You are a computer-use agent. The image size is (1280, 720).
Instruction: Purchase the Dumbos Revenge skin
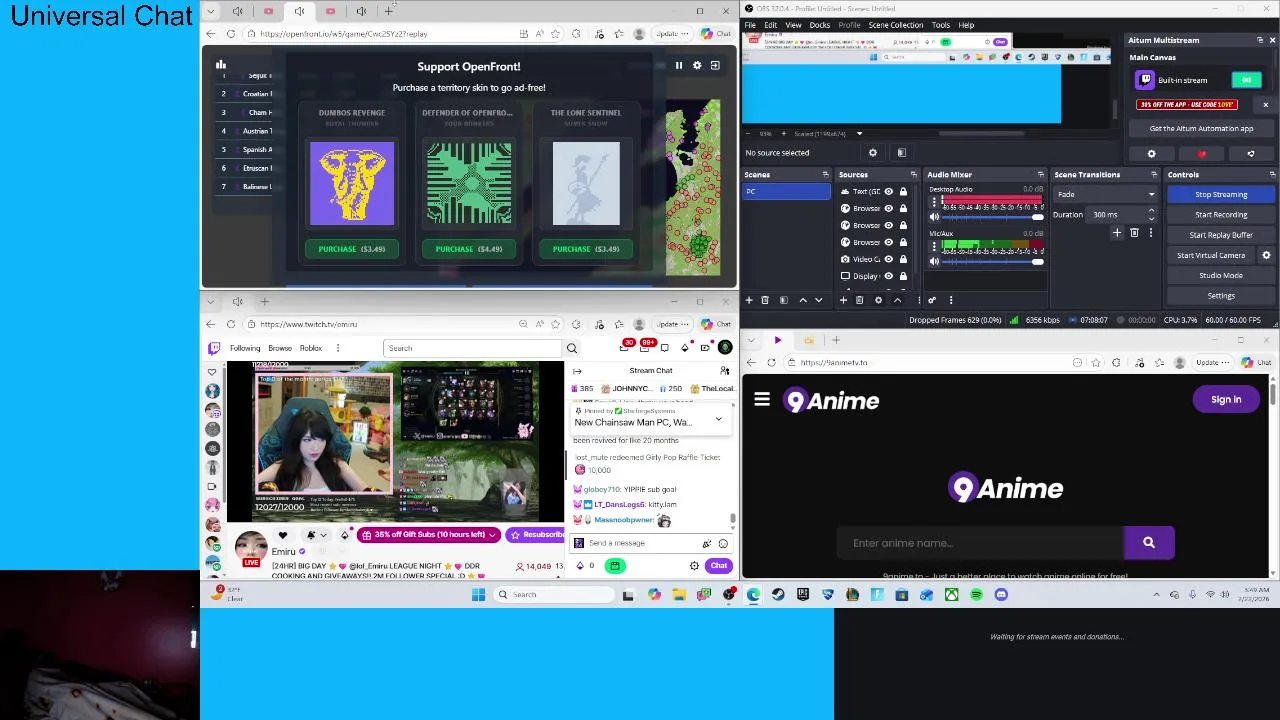point(351,249)
